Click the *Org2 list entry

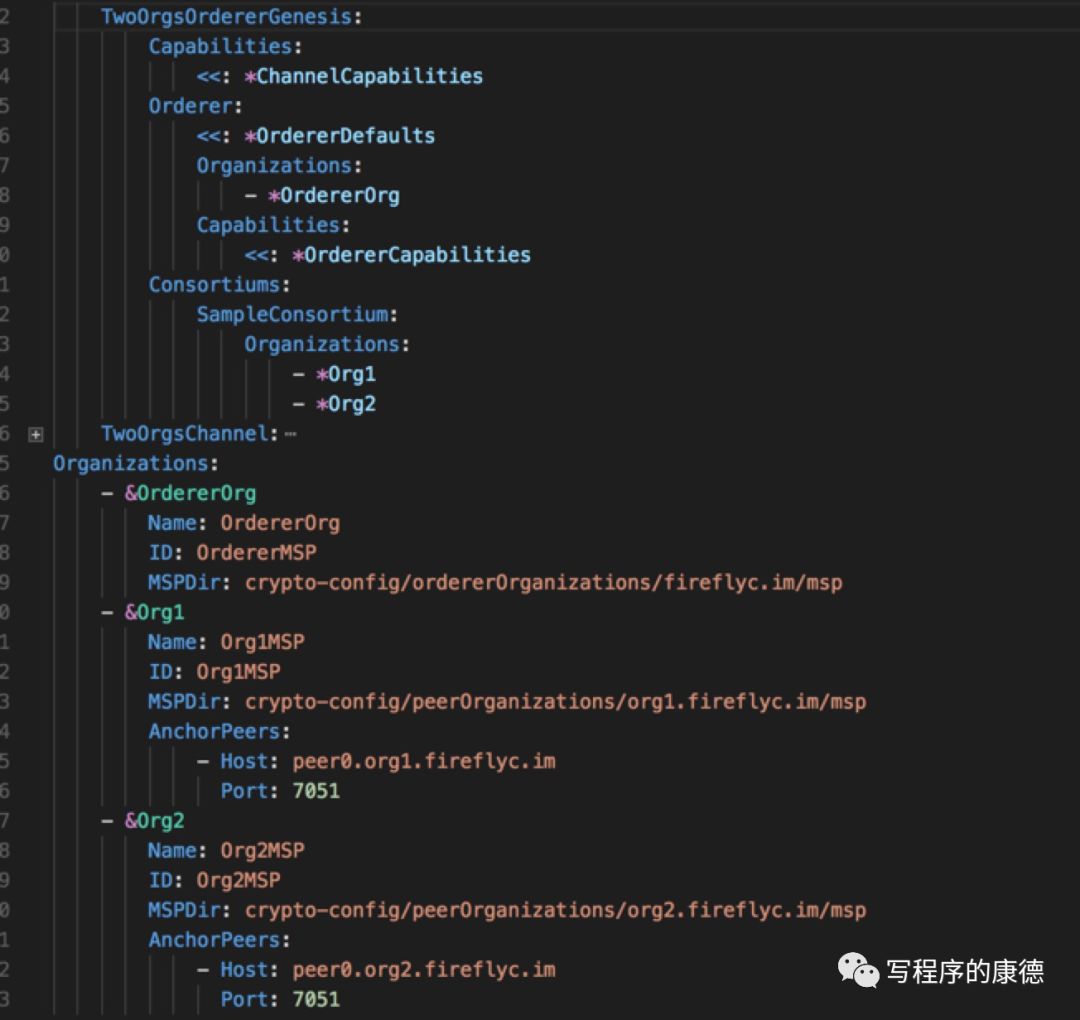346,404
